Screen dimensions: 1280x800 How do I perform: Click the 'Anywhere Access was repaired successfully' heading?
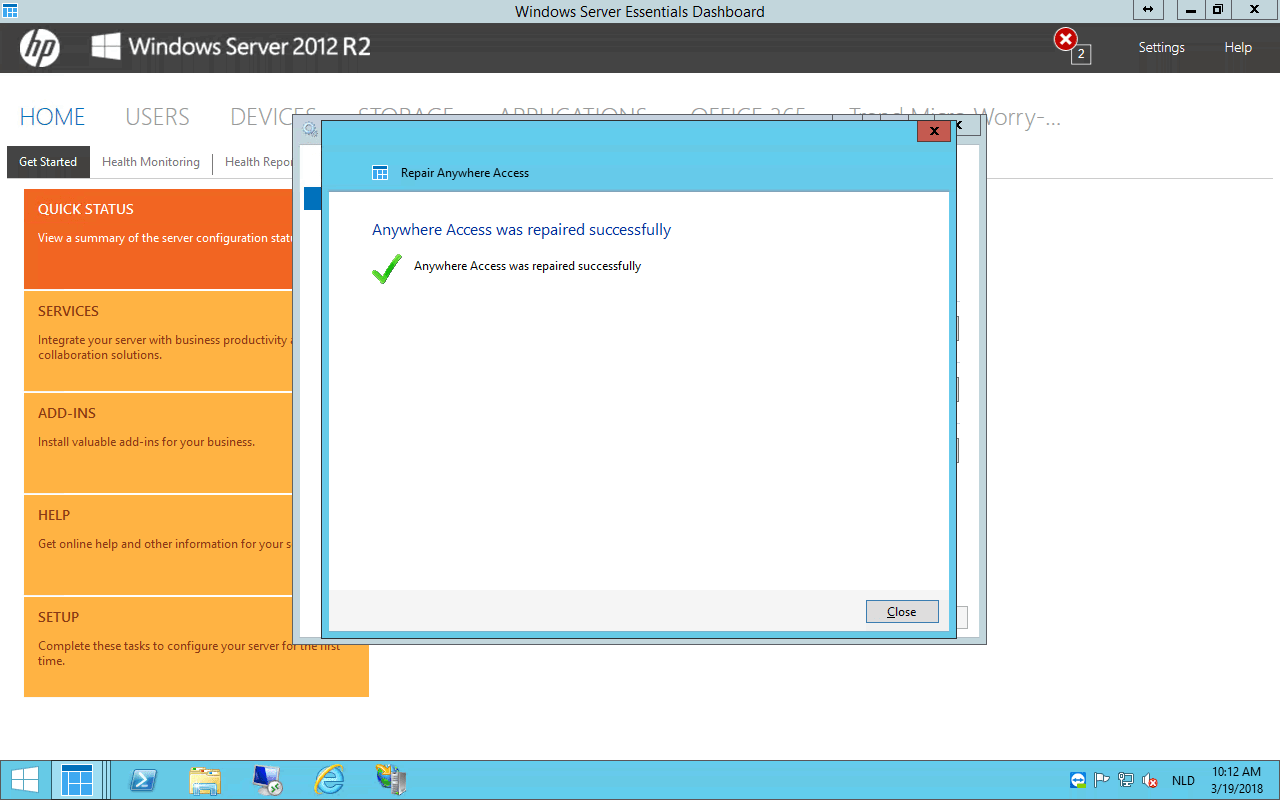click(x=521, y=230)
